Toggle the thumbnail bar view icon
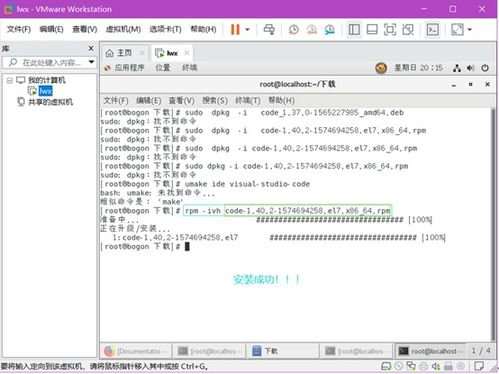The width and height of the screenshot is (499, 374). click(x=372, y=30)
